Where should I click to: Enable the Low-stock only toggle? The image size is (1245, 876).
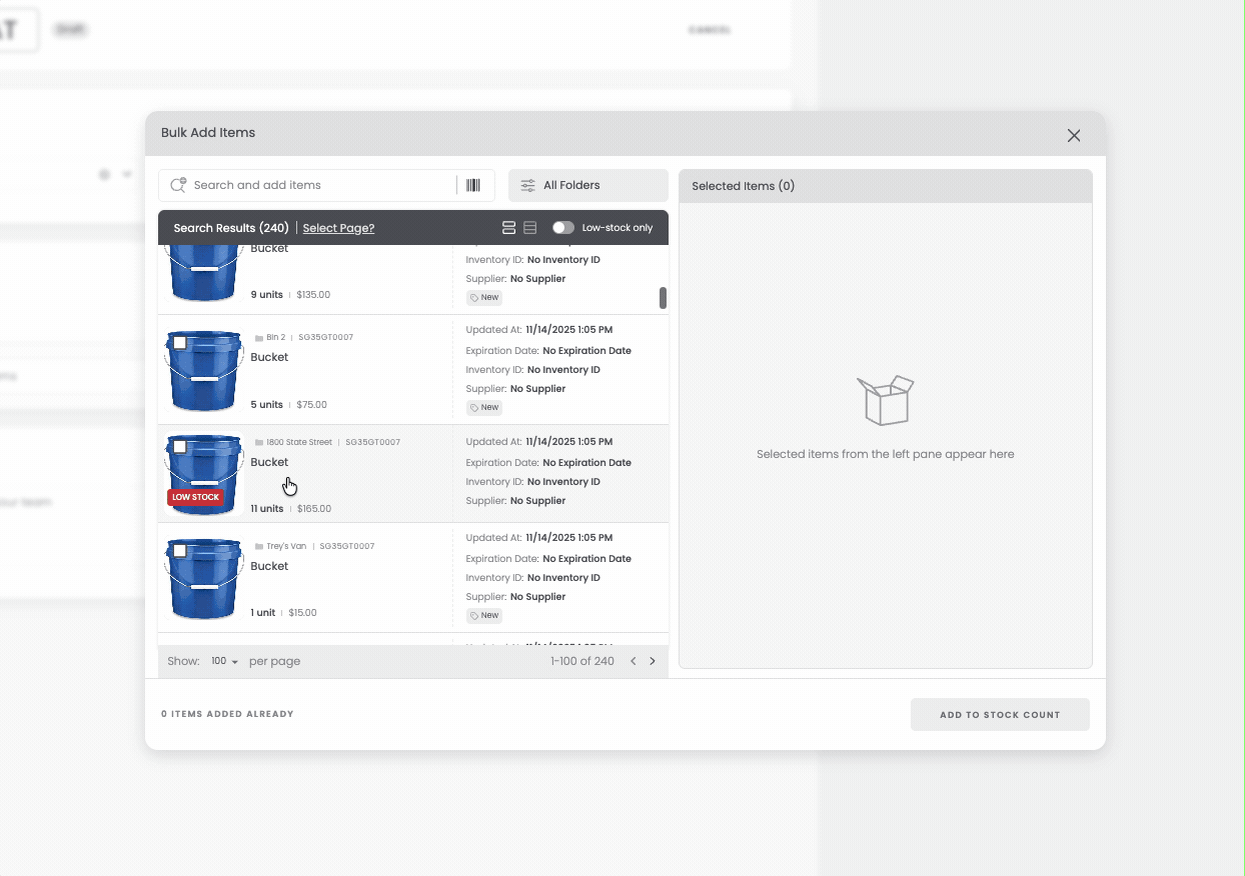[563, 228]
